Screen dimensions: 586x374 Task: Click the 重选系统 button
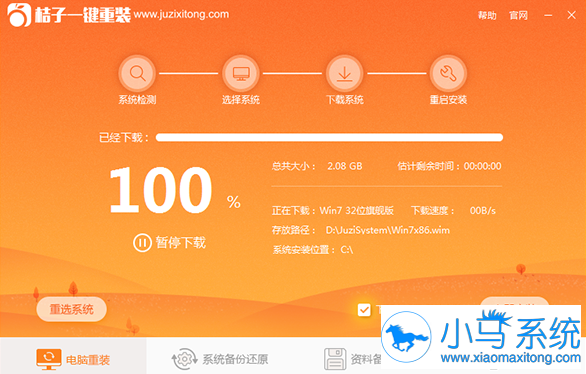click(x=71, y=309)
